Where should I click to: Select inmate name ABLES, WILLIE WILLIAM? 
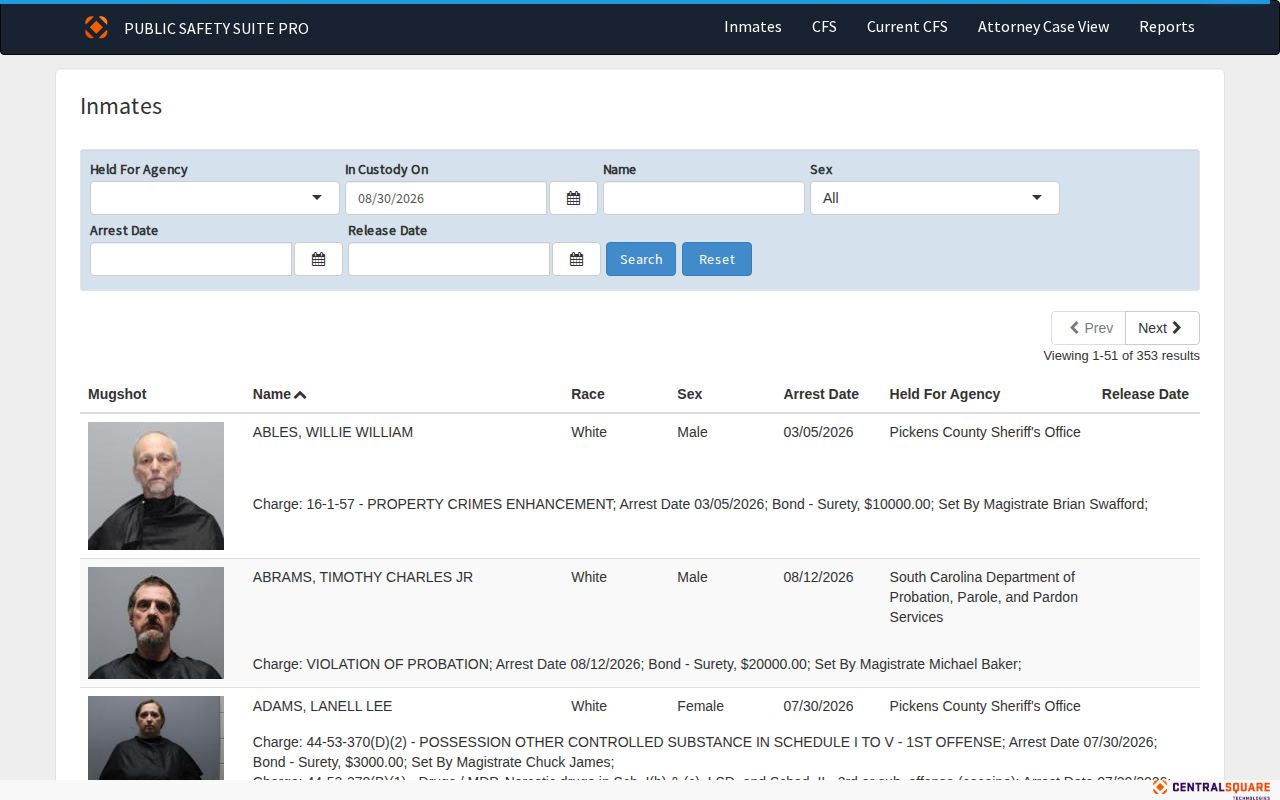pos(333,432)
